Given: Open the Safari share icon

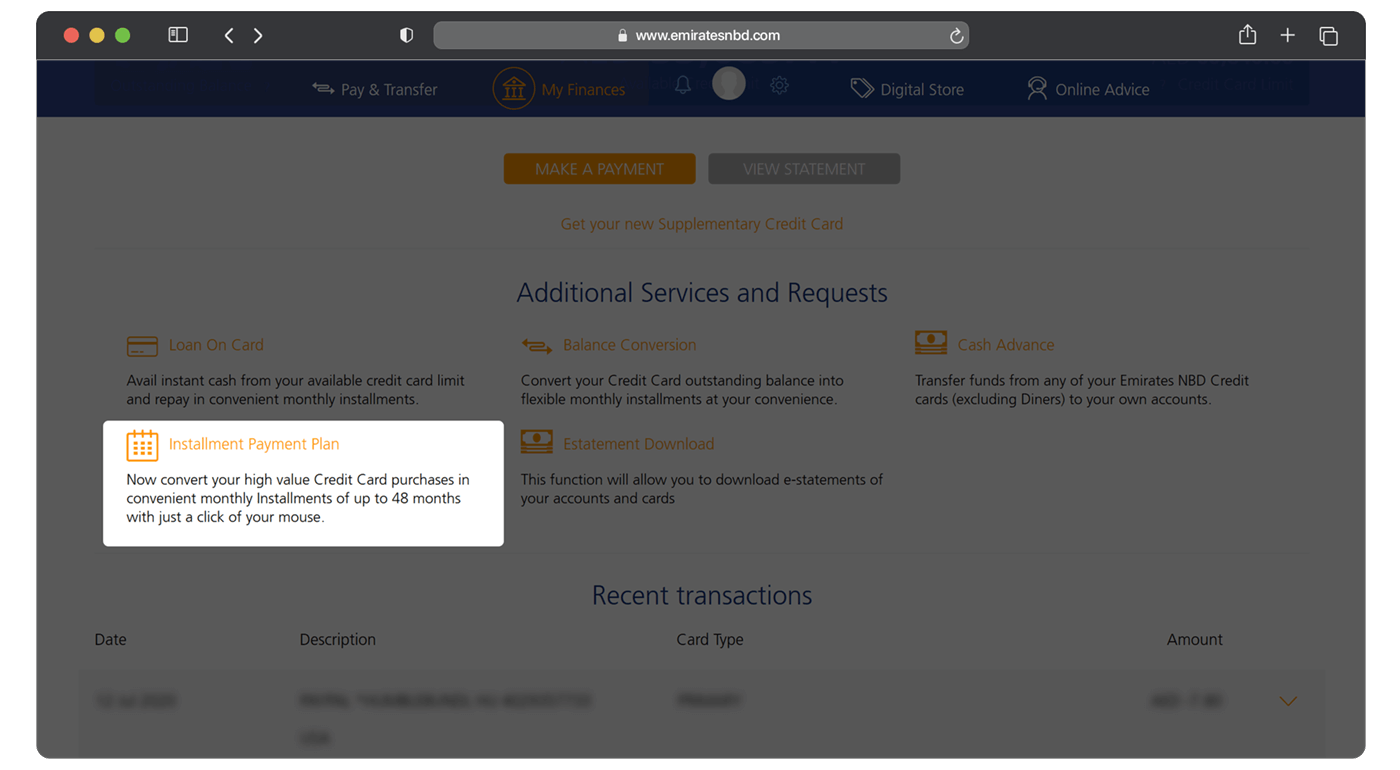Looking at the screenshot, I should 1247,35.
